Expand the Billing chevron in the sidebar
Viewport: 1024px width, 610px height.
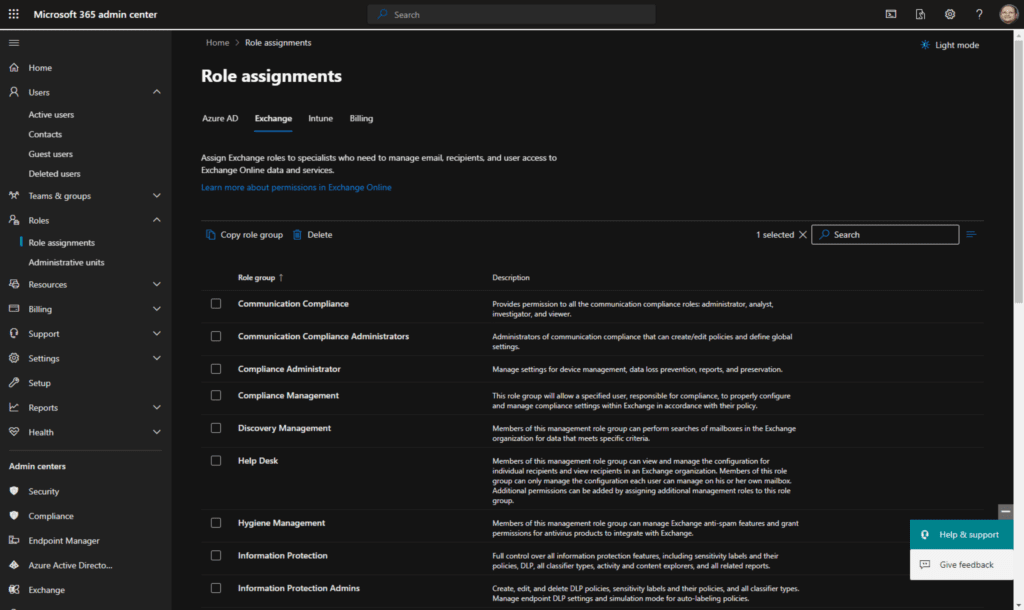pyautogui.click(x=157, y=309)
